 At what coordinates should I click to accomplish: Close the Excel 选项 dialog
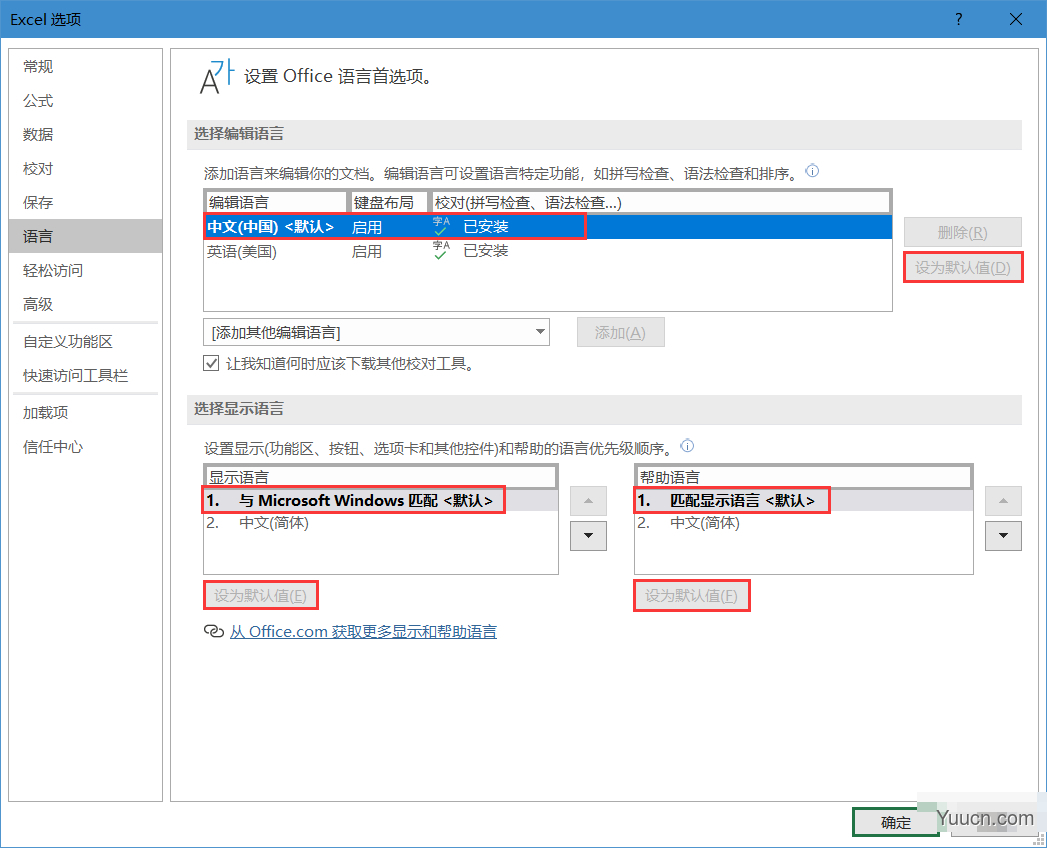coord(1016,19)
